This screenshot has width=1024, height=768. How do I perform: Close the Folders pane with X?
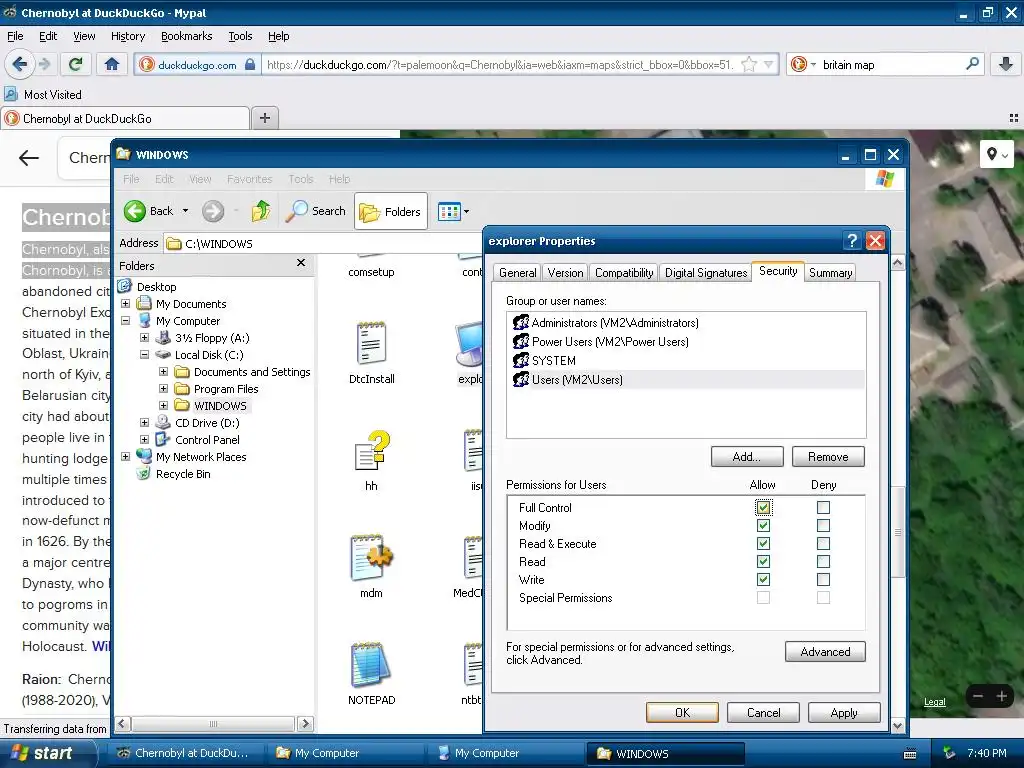tap(301, 263)
